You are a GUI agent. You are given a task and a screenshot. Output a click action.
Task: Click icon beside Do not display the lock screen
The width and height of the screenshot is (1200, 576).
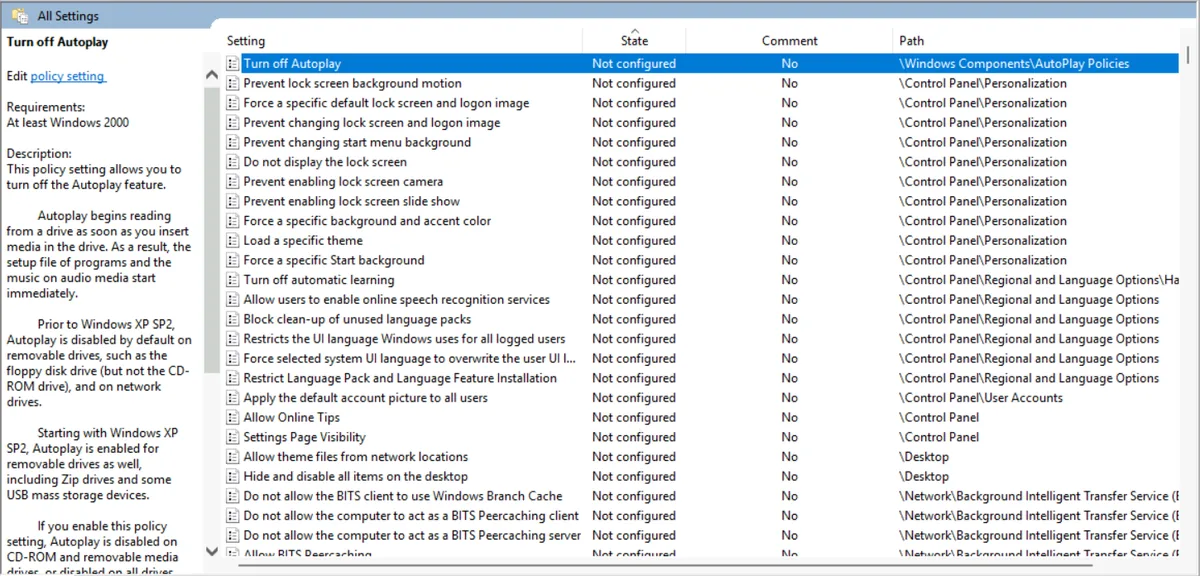(x=232, y=162)
